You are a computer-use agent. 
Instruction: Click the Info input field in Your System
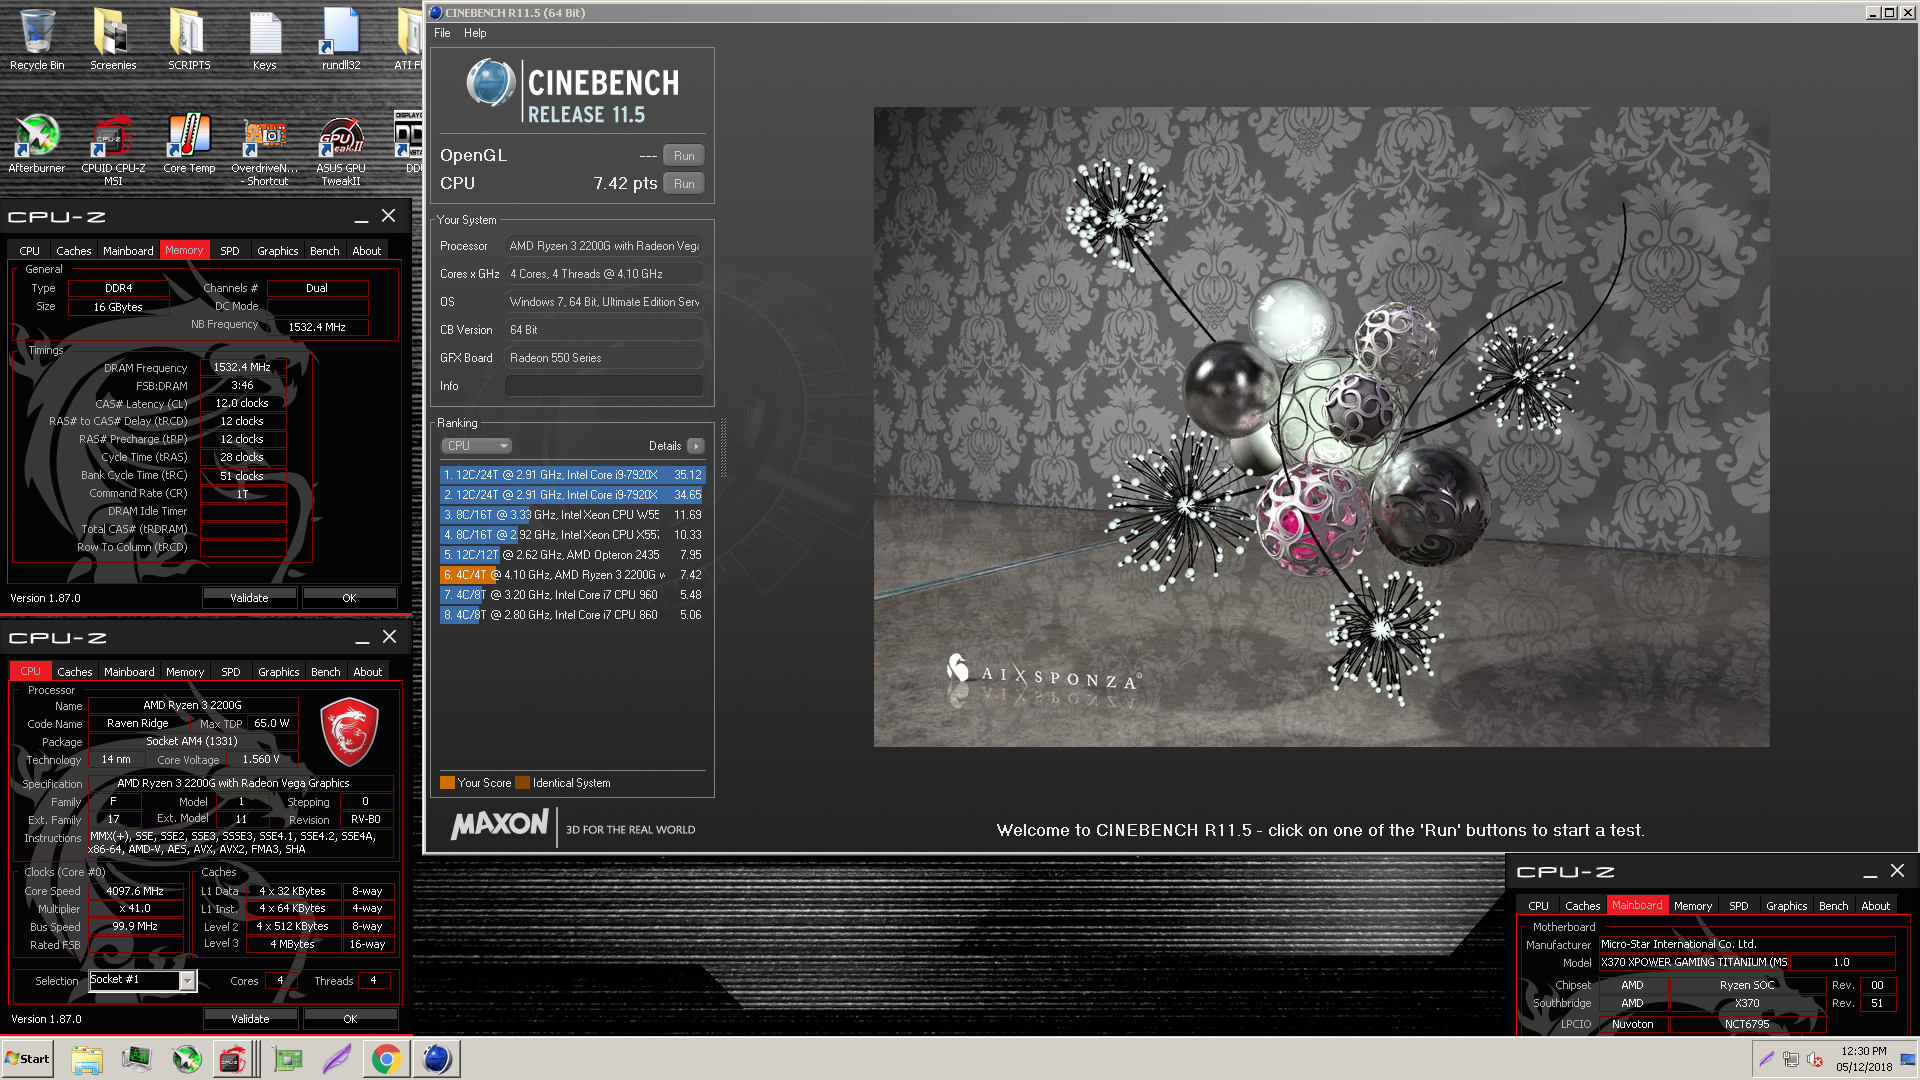pyautogui.click(x=604, y=386)
